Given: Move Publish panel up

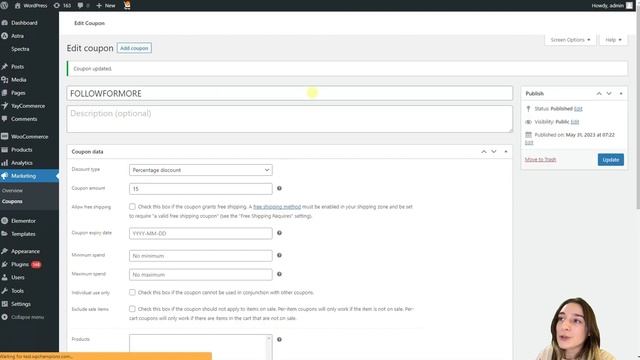Looking at the screenshot, I should pyautogui.click(x=599, y=94).
